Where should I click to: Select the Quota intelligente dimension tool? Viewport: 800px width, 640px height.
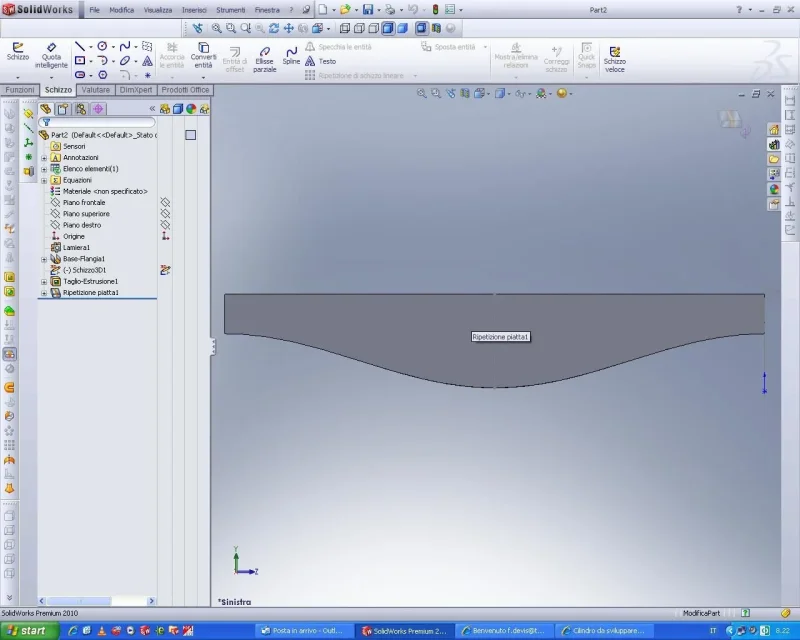pyautogui.click(x=51, y=55)
